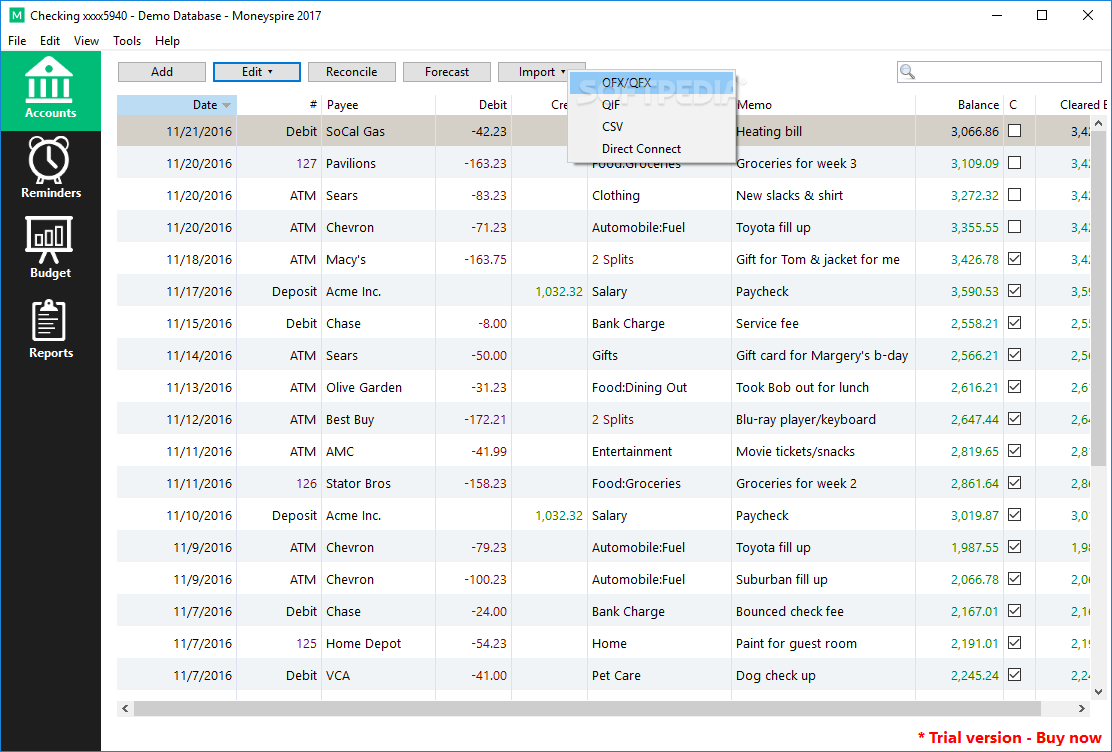Open the Help menu
1112x752 pixels.
click(167, 40)
